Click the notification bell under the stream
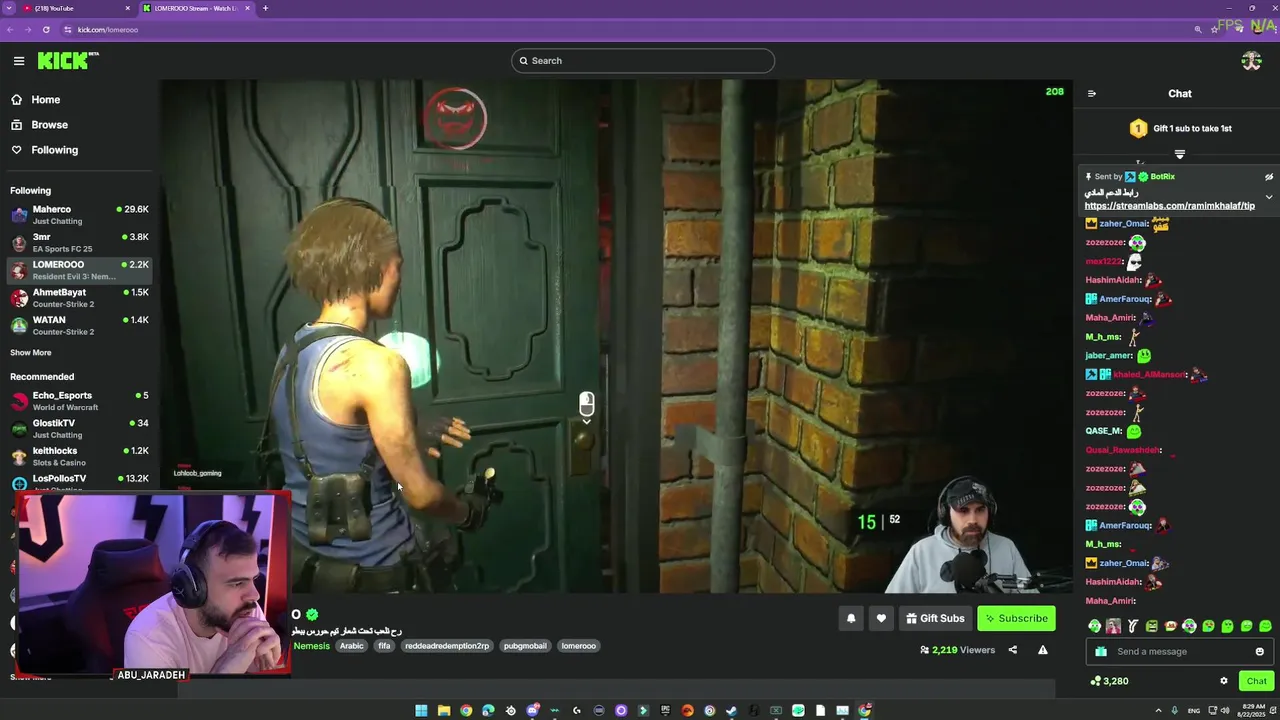The height and width of the screenshot is (720, 1280). pyautogui.click(x=851, y=619)
